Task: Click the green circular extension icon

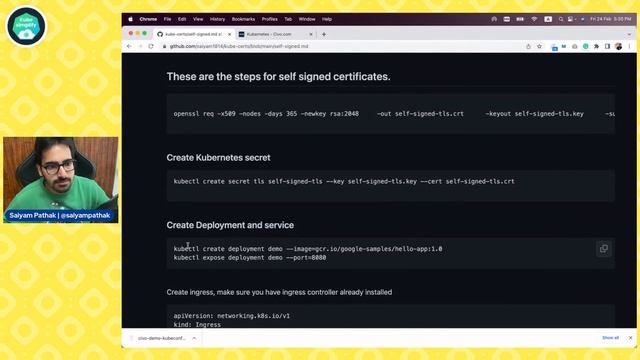Action: (x=586, y=47)
